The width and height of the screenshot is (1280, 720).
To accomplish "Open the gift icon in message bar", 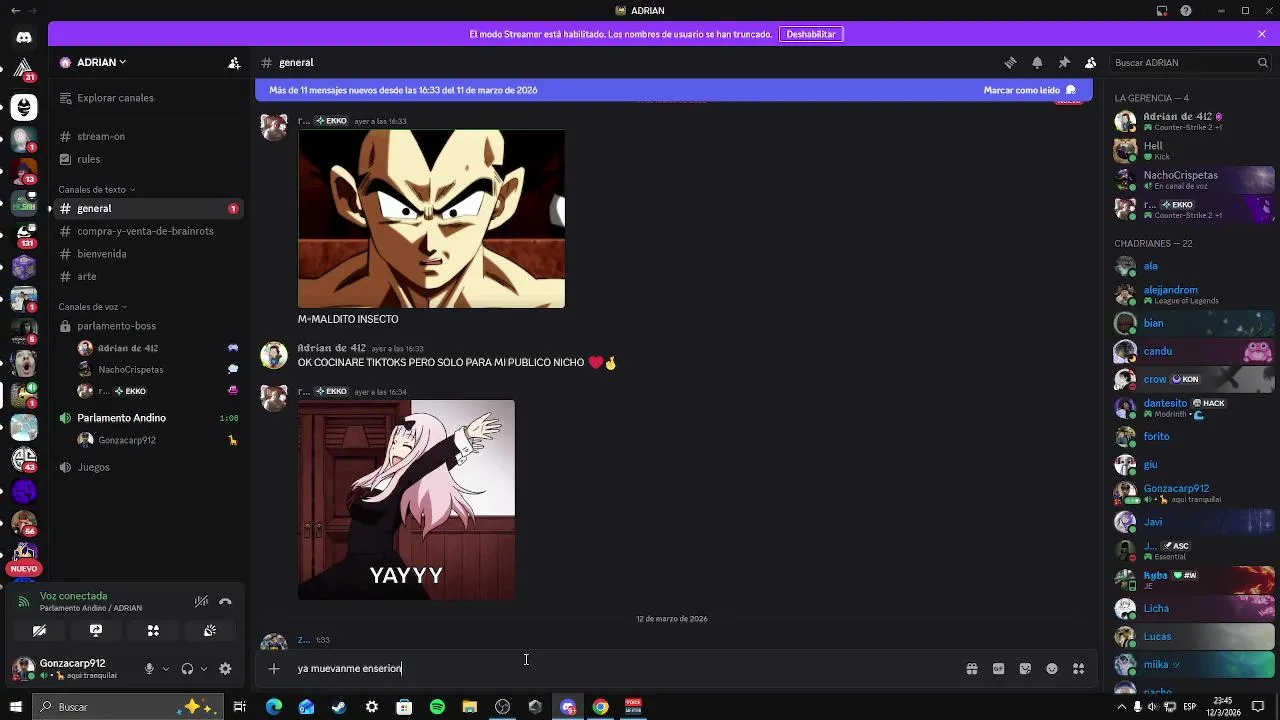I will coord(971,669).
